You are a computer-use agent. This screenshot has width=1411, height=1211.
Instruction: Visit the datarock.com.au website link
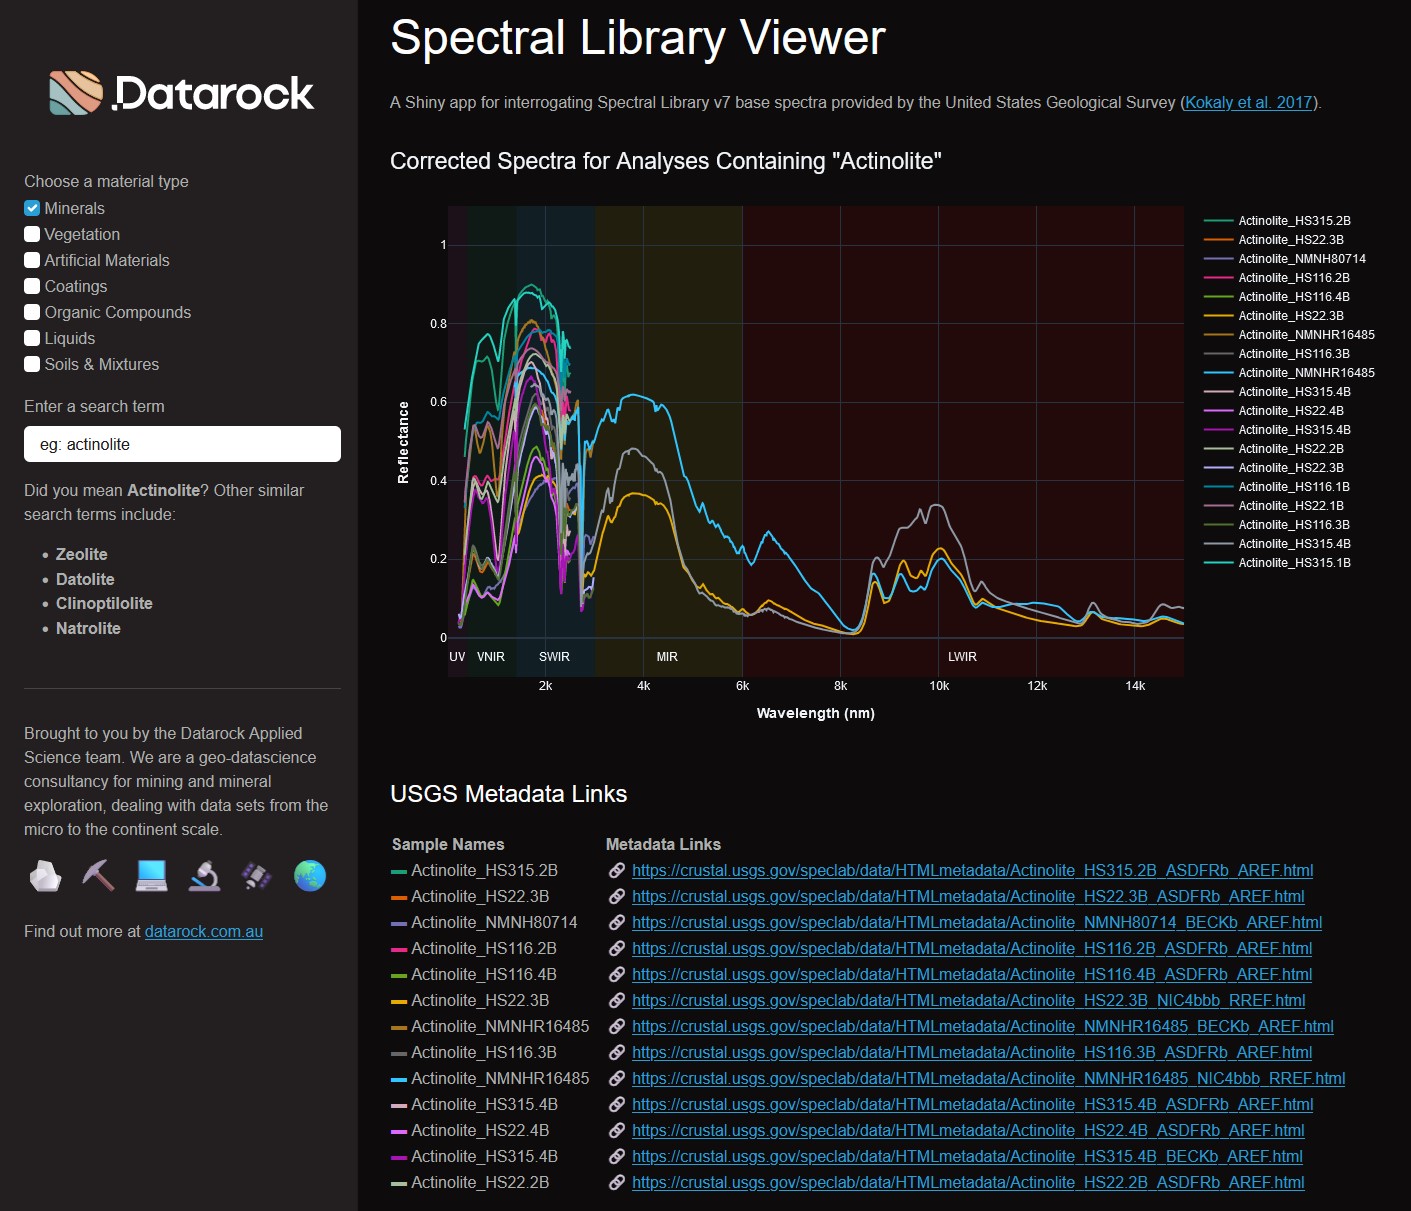pyautogui.click(x=204, y=931)
